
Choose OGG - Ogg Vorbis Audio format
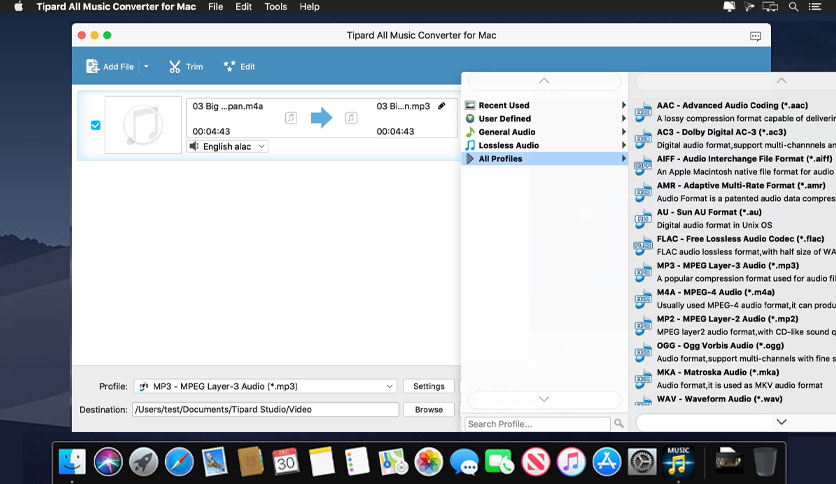(734, 352)
